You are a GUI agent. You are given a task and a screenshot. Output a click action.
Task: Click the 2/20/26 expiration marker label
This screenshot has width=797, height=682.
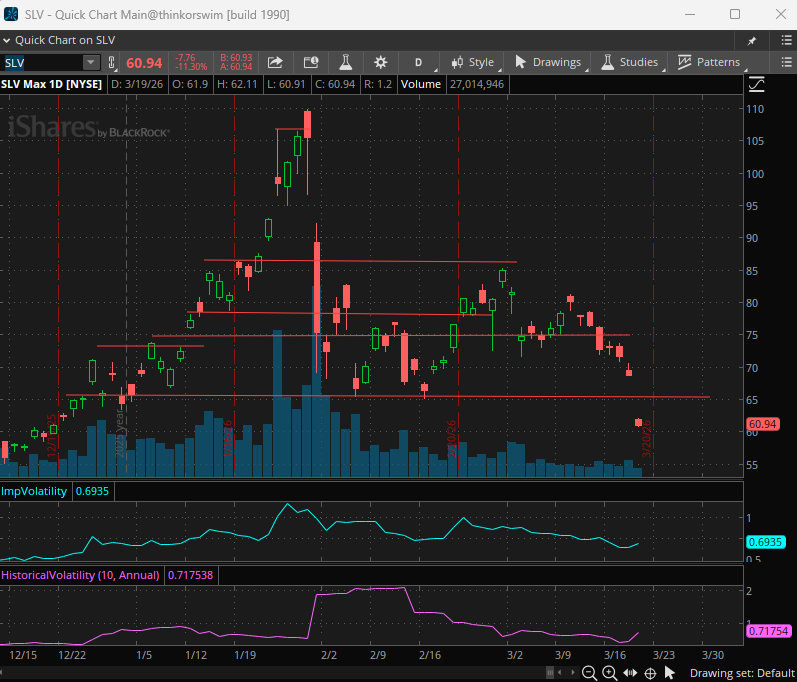451,439
